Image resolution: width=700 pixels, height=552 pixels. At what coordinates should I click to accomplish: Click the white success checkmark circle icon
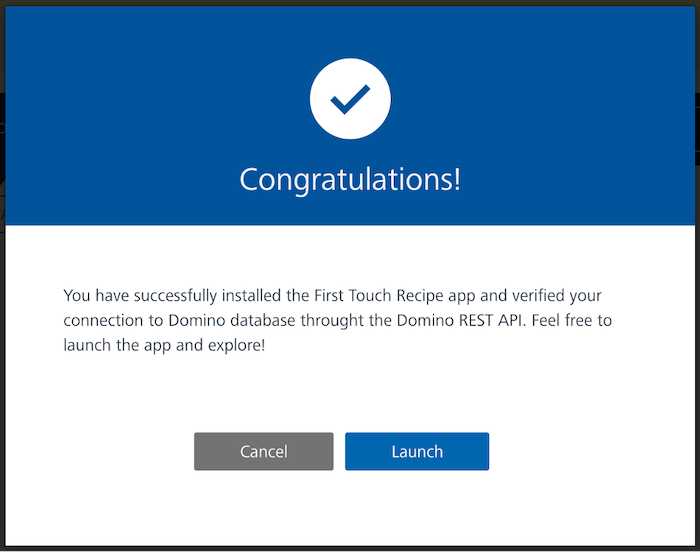[x=350, y=99]
